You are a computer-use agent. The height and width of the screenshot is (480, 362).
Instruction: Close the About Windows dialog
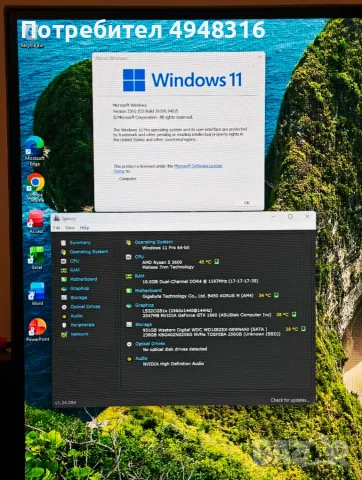pos(260,57)
